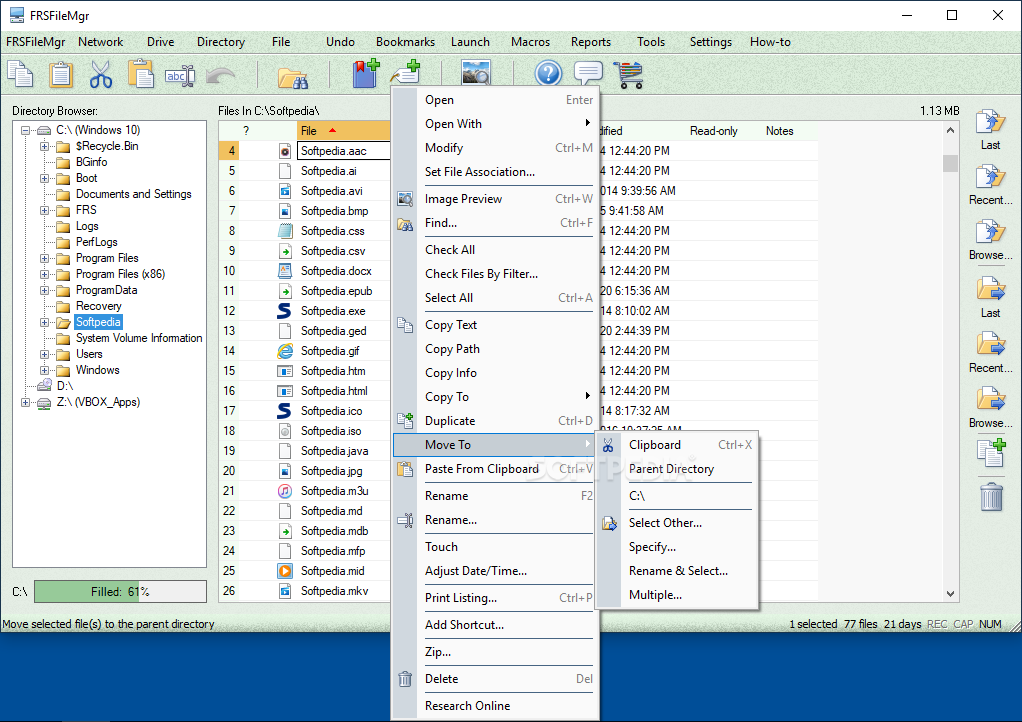This screenshot has width=1022, height=722.
Task: Expand the $Recycle.Bin tree node
Action: click(44, 147)
